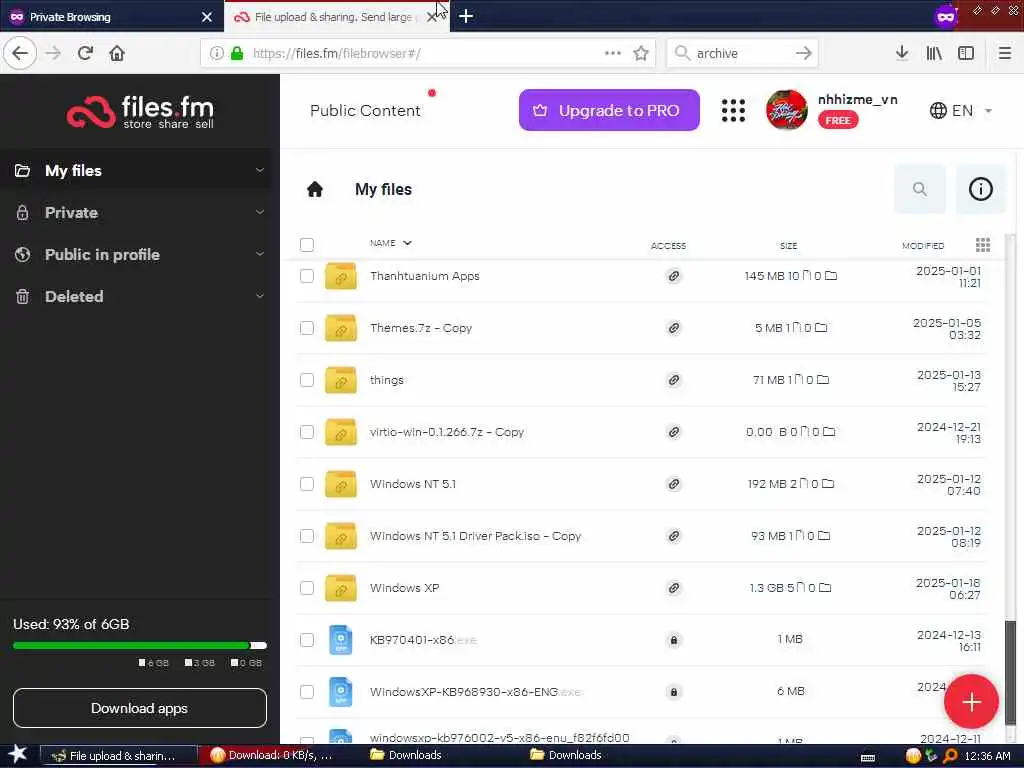Check the Windows NT 5.1 checkbox

tap(307, 484)
